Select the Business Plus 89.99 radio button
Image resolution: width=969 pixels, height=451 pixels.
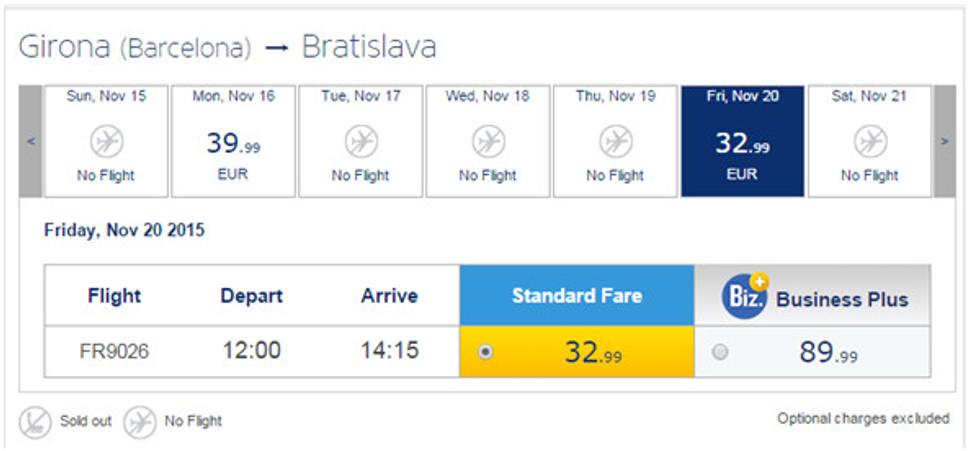click(x=719, y=352)
